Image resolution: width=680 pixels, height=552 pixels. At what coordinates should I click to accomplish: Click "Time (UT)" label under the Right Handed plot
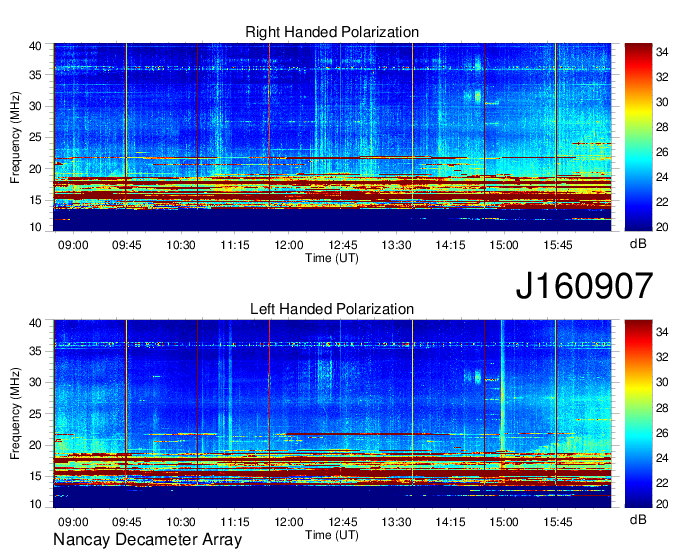[332, 258]
